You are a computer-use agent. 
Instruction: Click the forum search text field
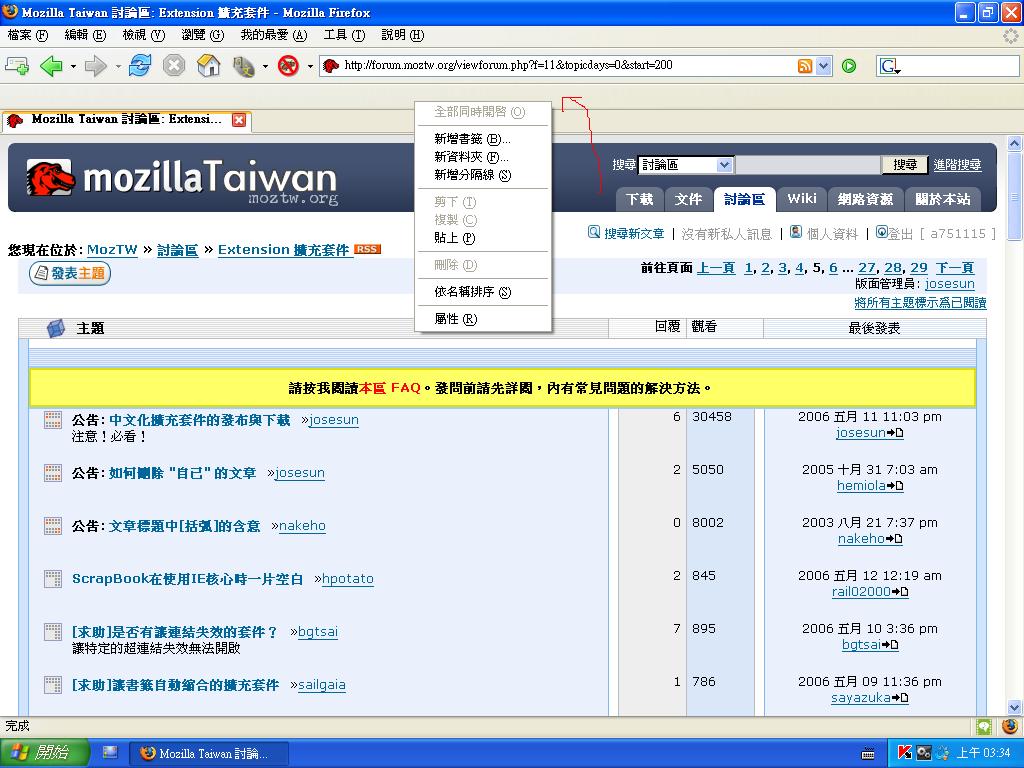click(808, 165)
